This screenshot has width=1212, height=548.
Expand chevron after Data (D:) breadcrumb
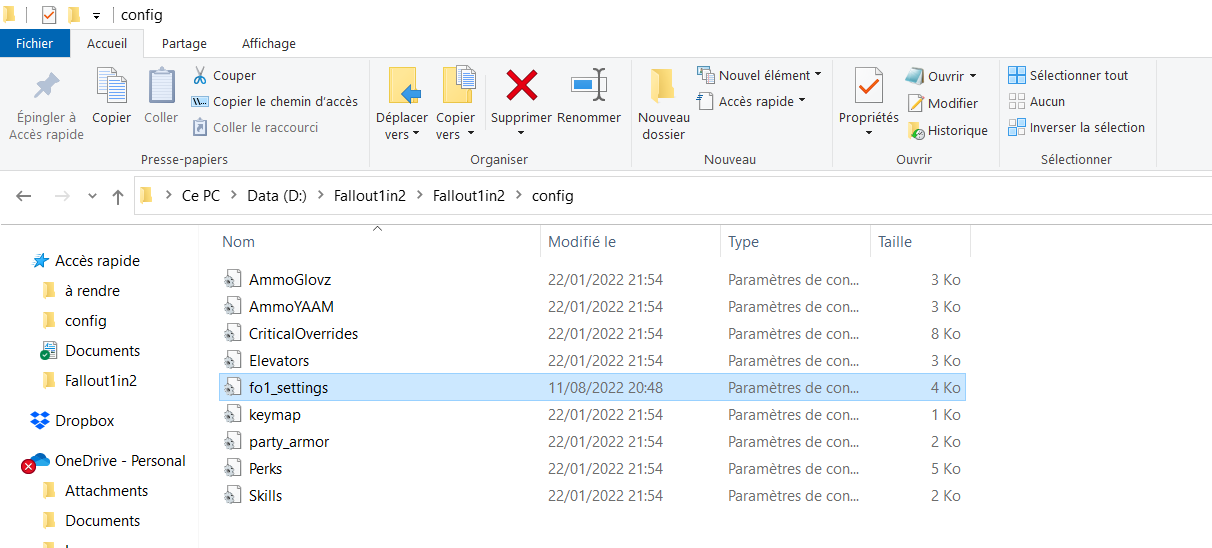[322, 196]
